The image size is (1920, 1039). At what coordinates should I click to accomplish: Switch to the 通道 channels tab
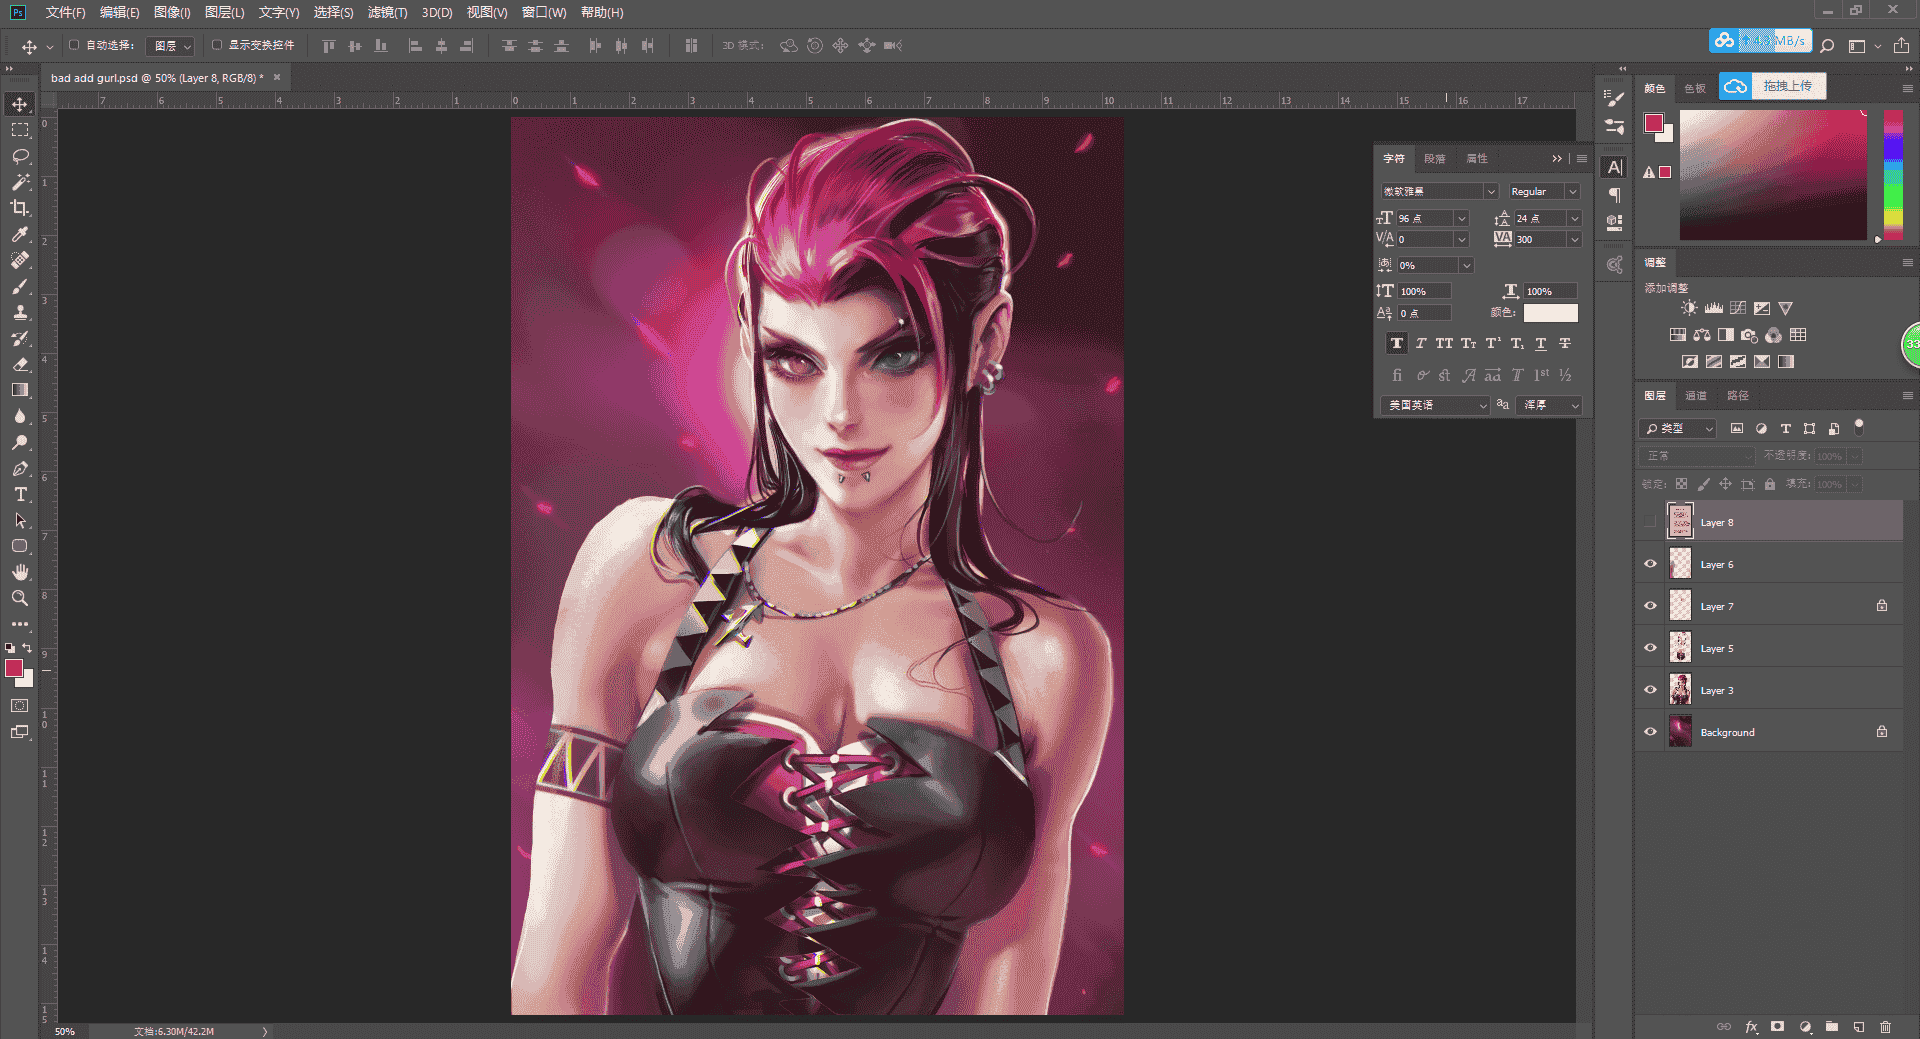coord(1696,396)
